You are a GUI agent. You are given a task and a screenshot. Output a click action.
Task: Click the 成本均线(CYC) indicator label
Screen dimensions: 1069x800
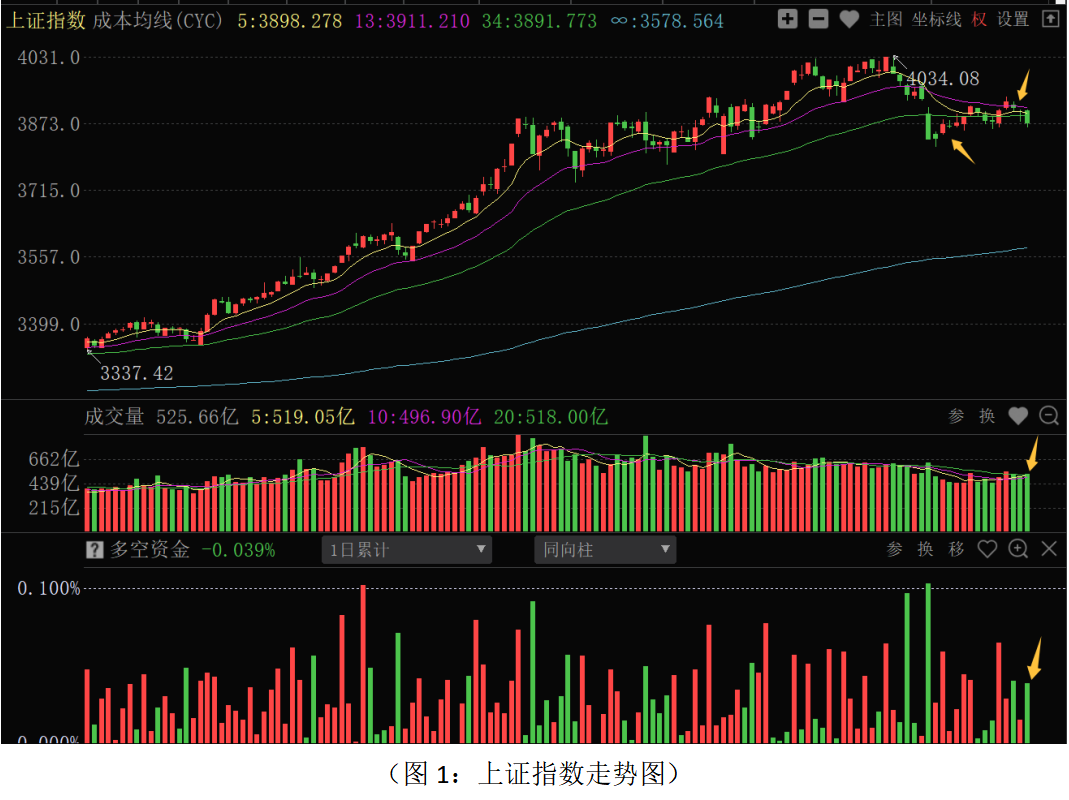click(158, 20)
